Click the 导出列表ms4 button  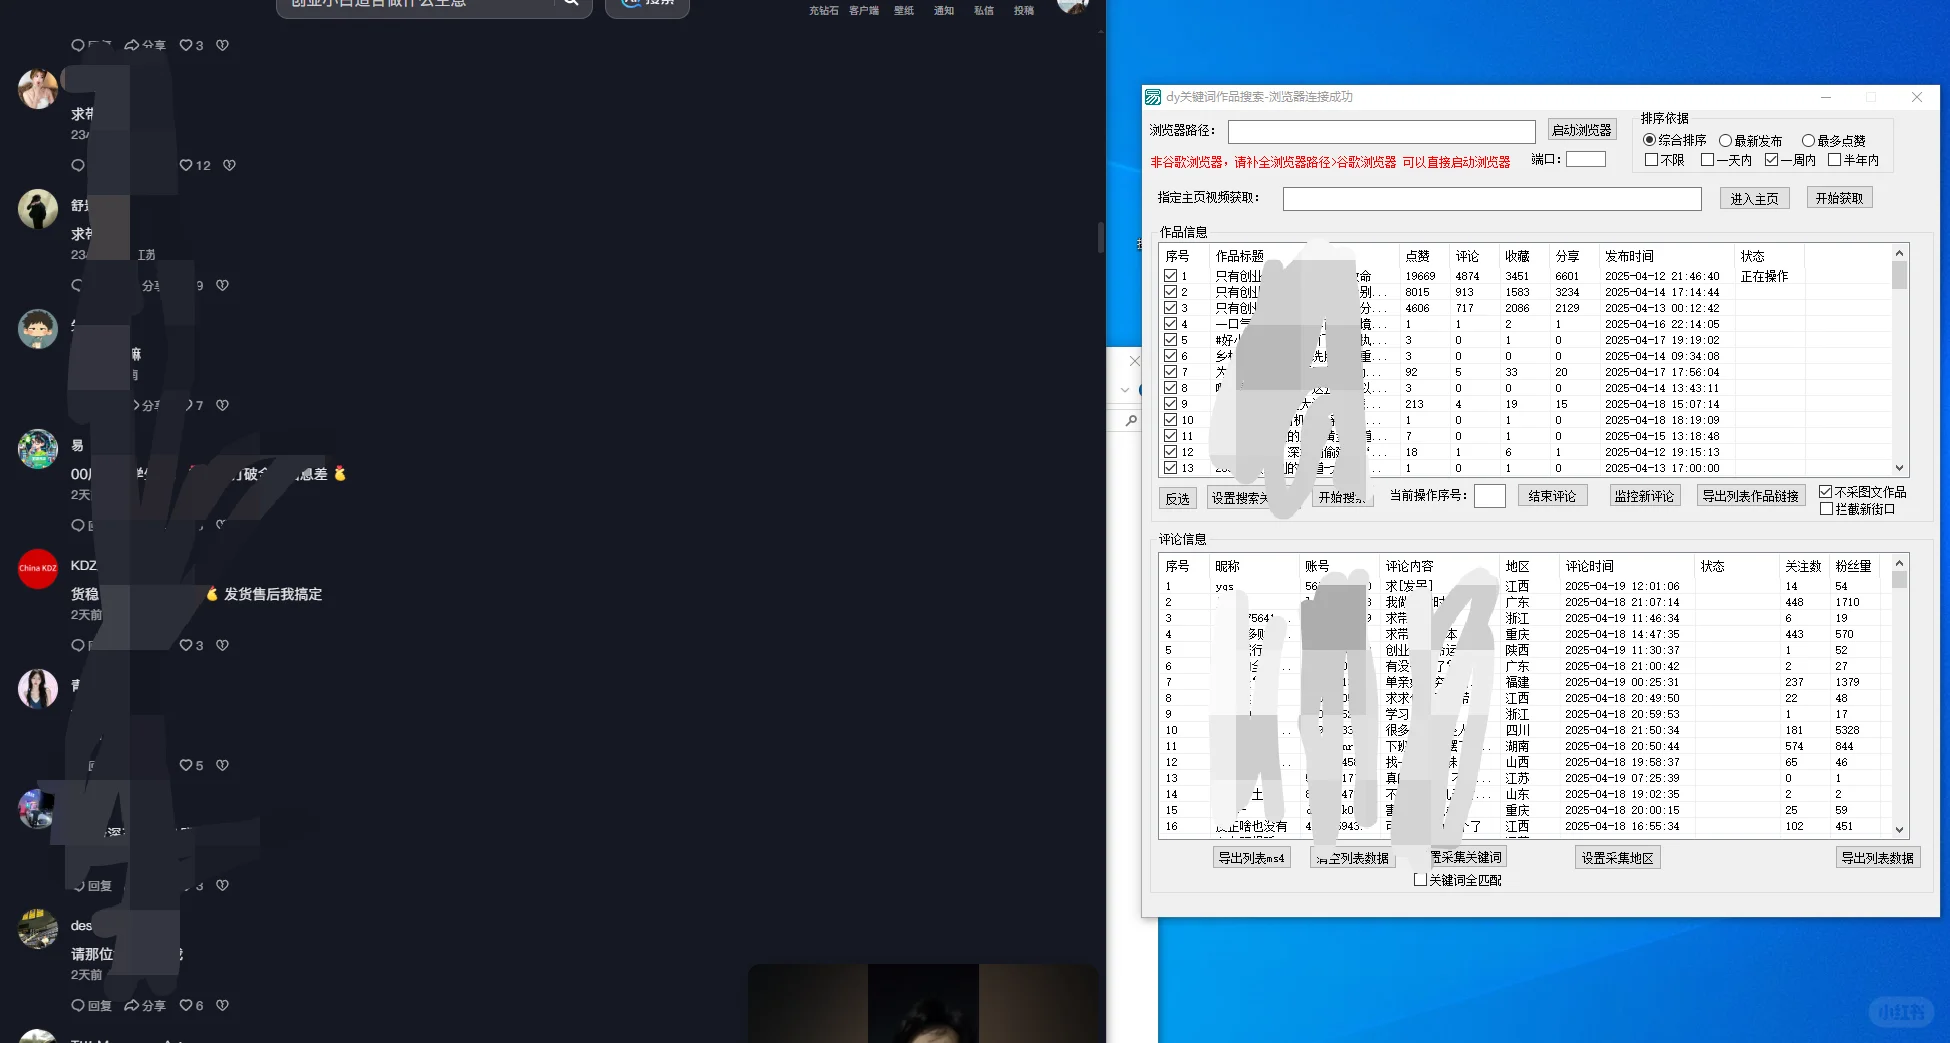1251,858
